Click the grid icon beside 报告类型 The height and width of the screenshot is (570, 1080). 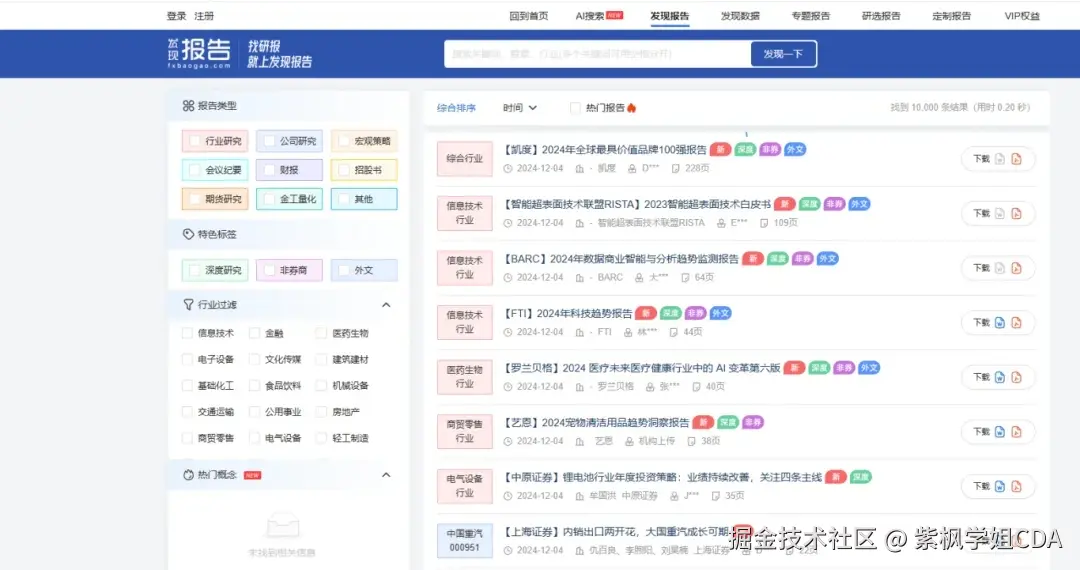(x=188, y=105)
